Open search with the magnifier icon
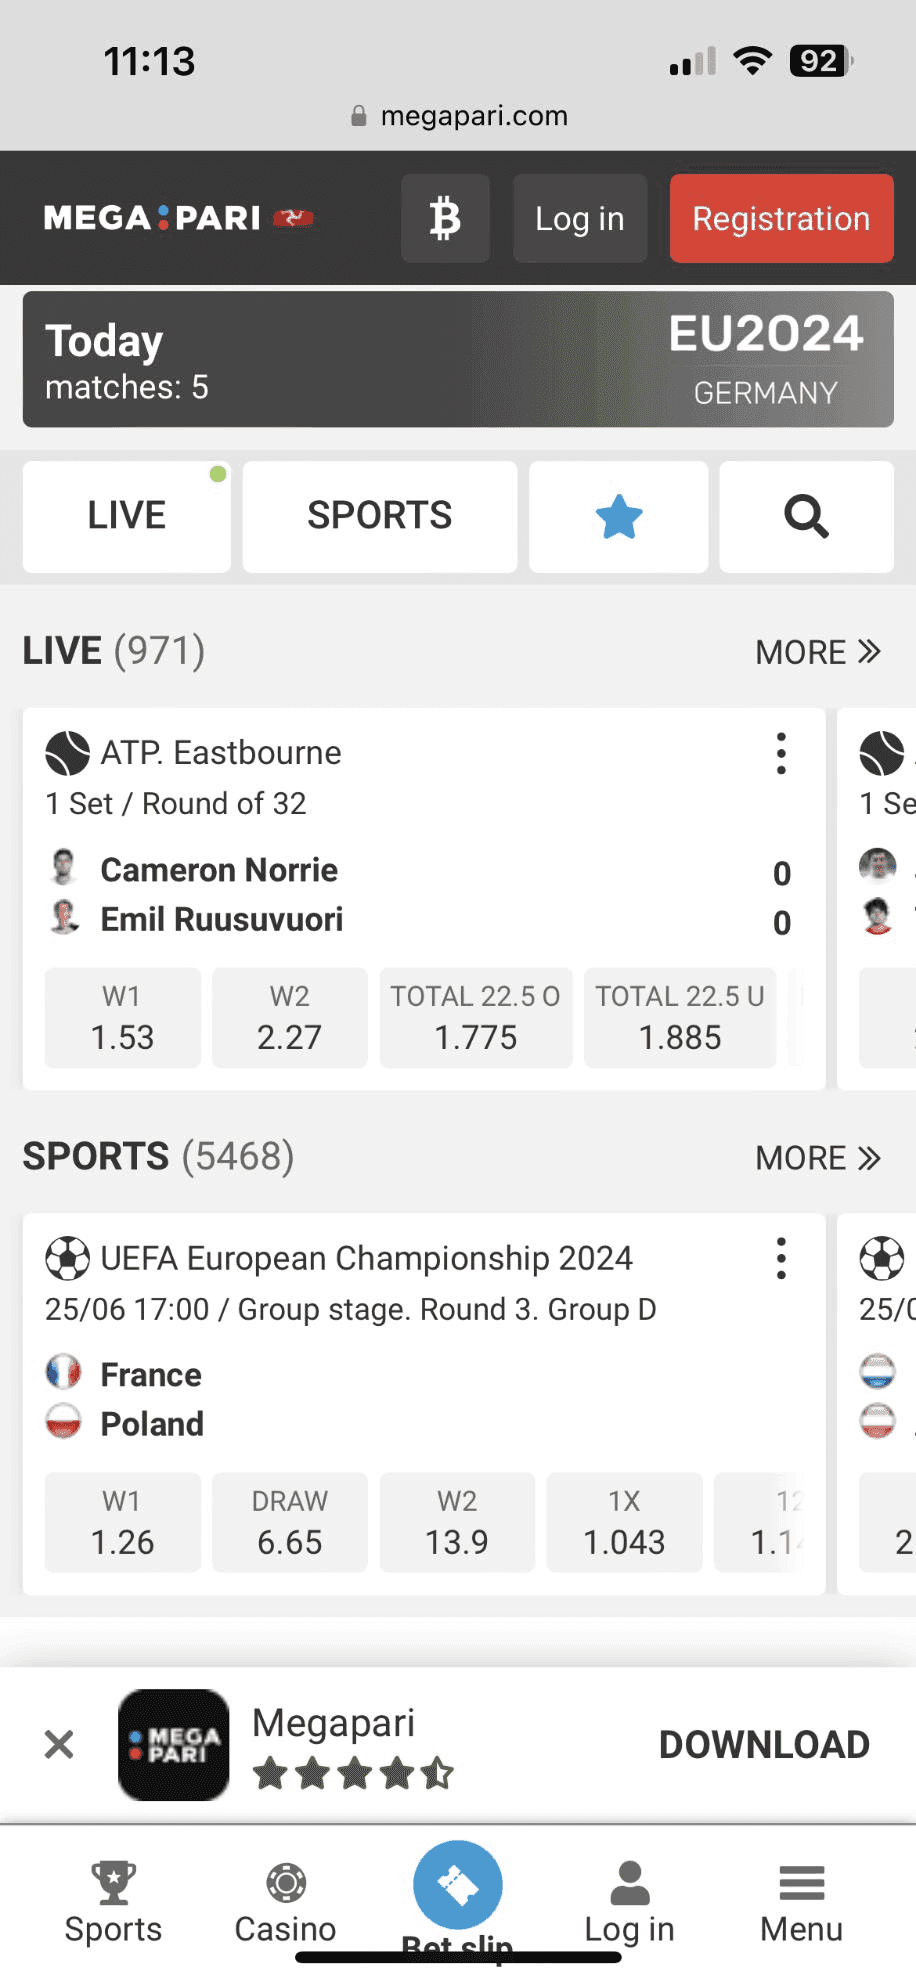Image resolution: width=916 pixels, height=1982 pixels. click(806, 517)
